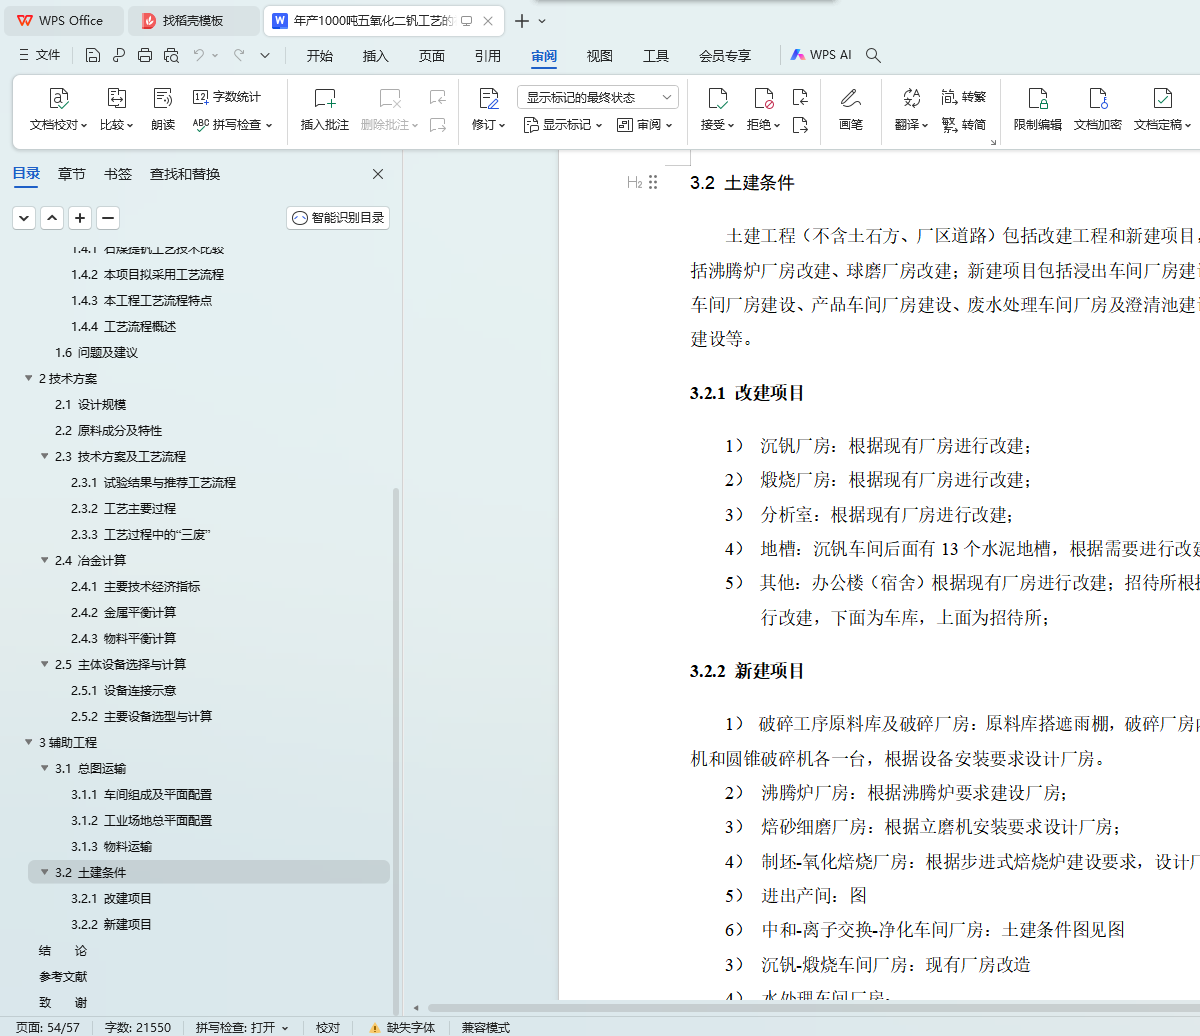
Task: Click the outline expand-all down arrow button
Action: (24, 217)
